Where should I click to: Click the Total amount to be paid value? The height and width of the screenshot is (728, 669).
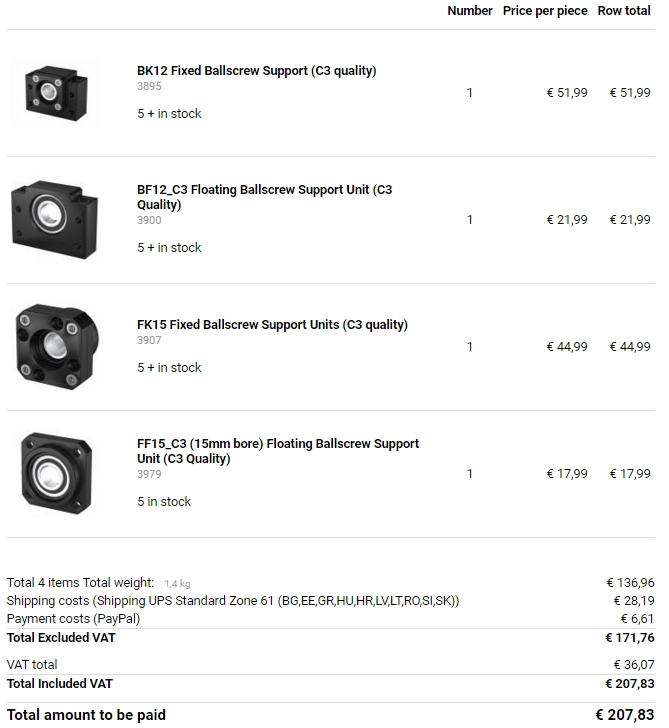tap(625, 715)
